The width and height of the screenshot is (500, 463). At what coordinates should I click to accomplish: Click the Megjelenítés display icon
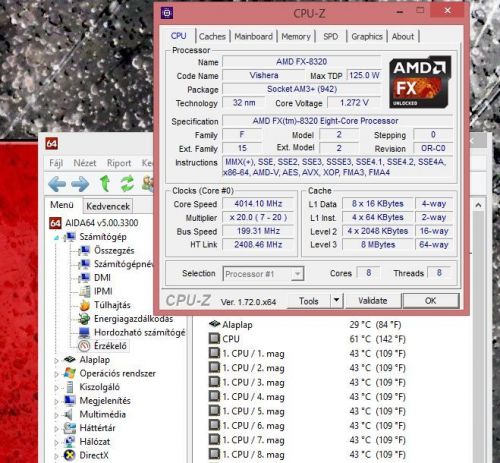point(69,400)
